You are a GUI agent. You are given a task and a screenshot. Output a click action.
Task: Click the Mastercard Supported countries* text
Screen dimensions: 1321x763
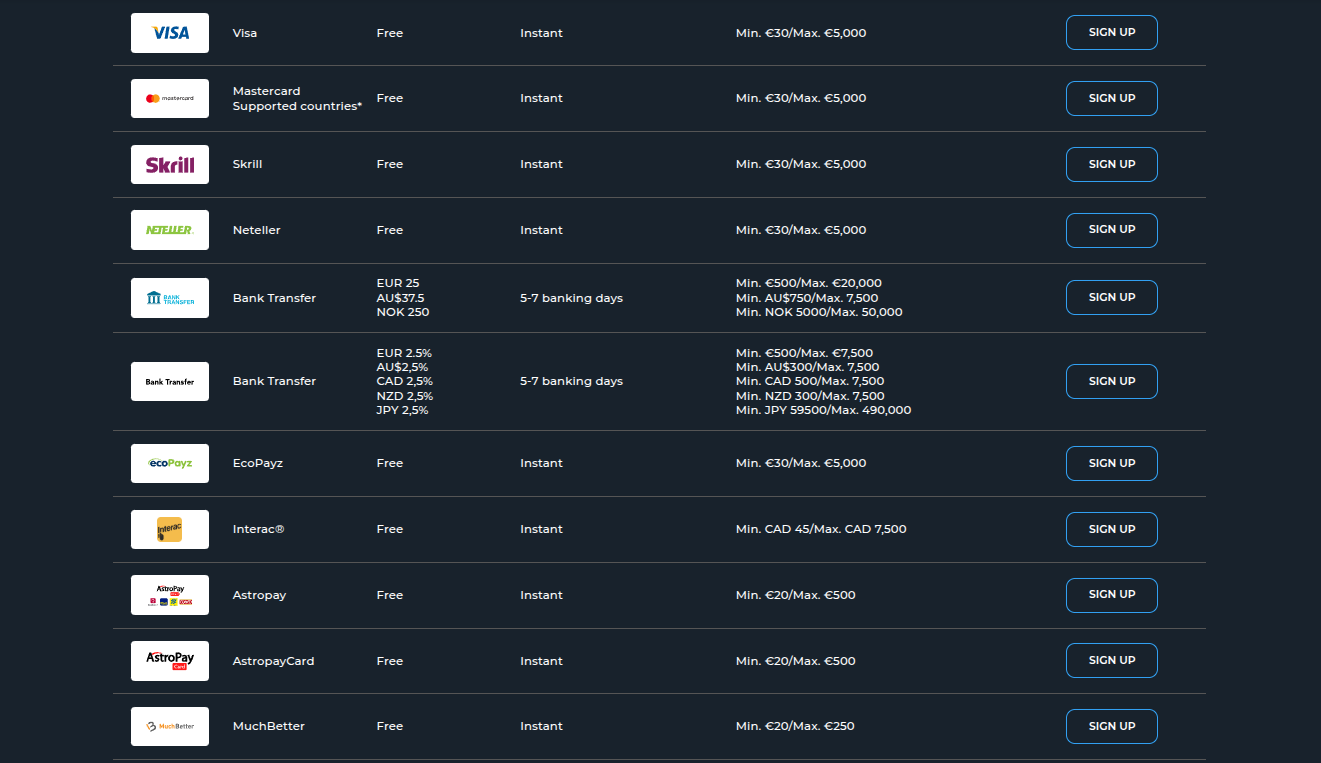coord(297,106)
